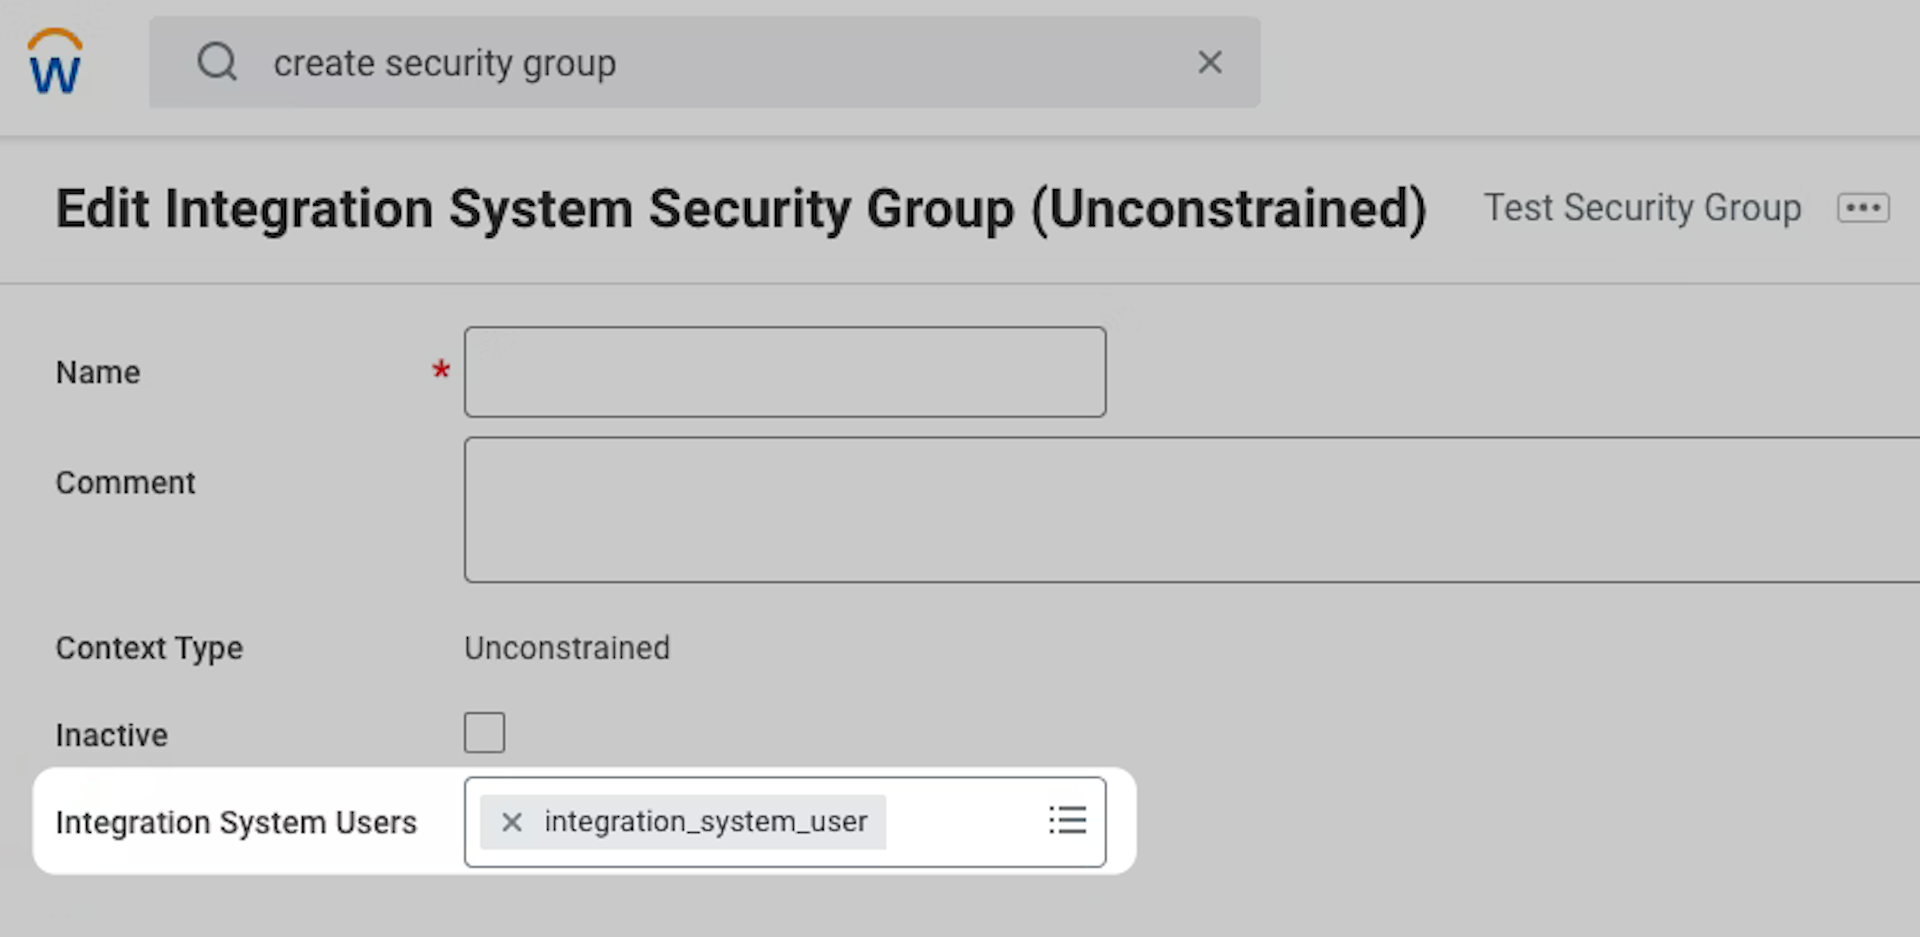
Task: Click the Context Type label
Action: [149, 649]
